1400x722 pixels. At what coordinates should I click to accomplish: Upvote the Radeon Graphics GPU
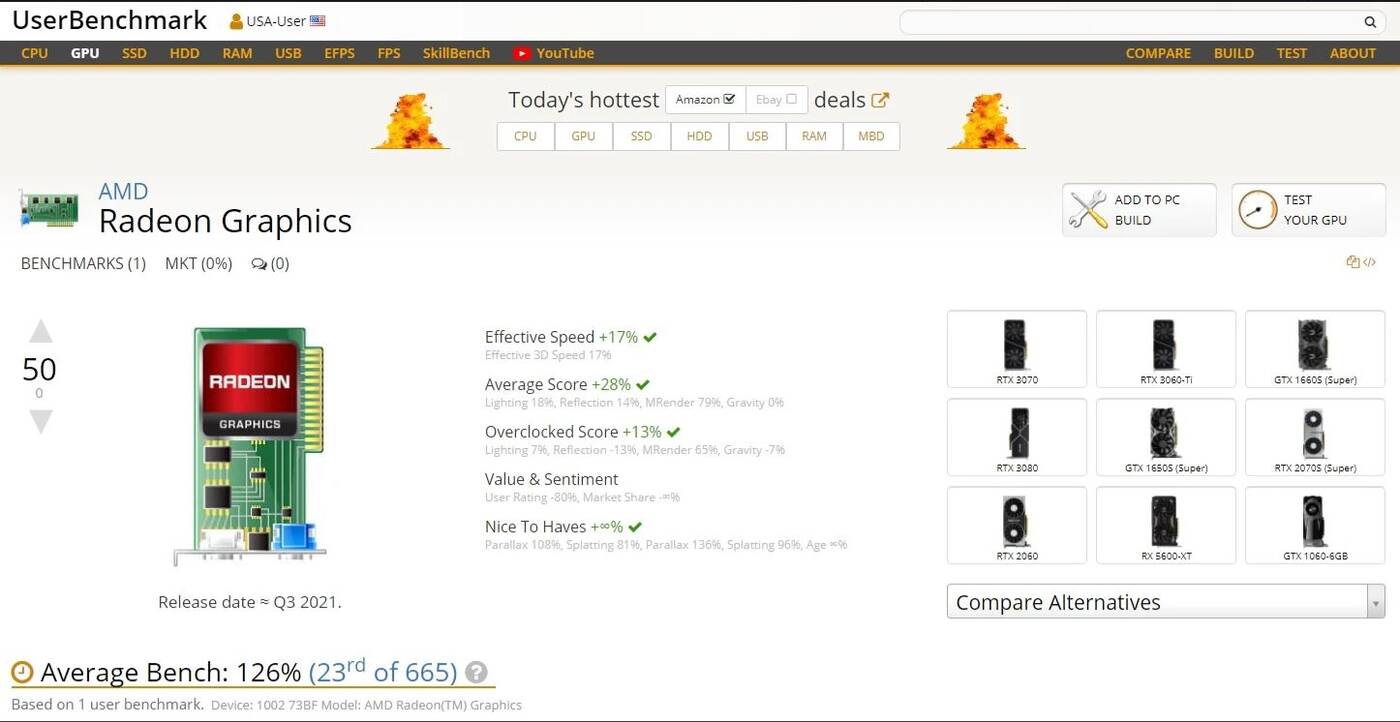click(x=40, y=332)
